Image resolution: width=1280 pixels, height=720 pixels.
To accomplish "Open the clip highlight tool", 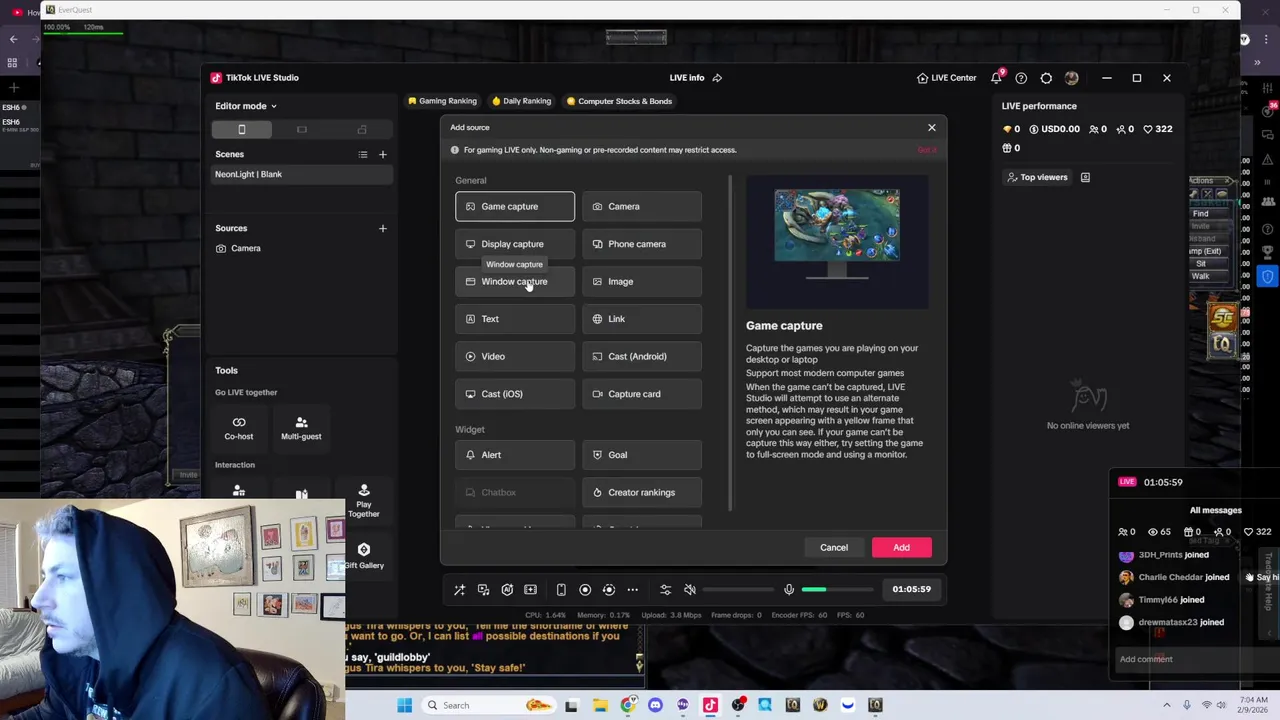I will point(531,590).
